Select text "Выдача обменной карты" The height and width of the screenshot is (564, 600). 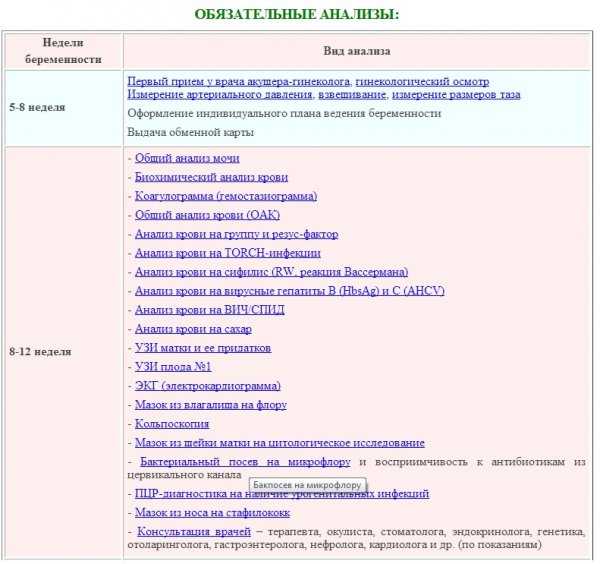point(191,132)
